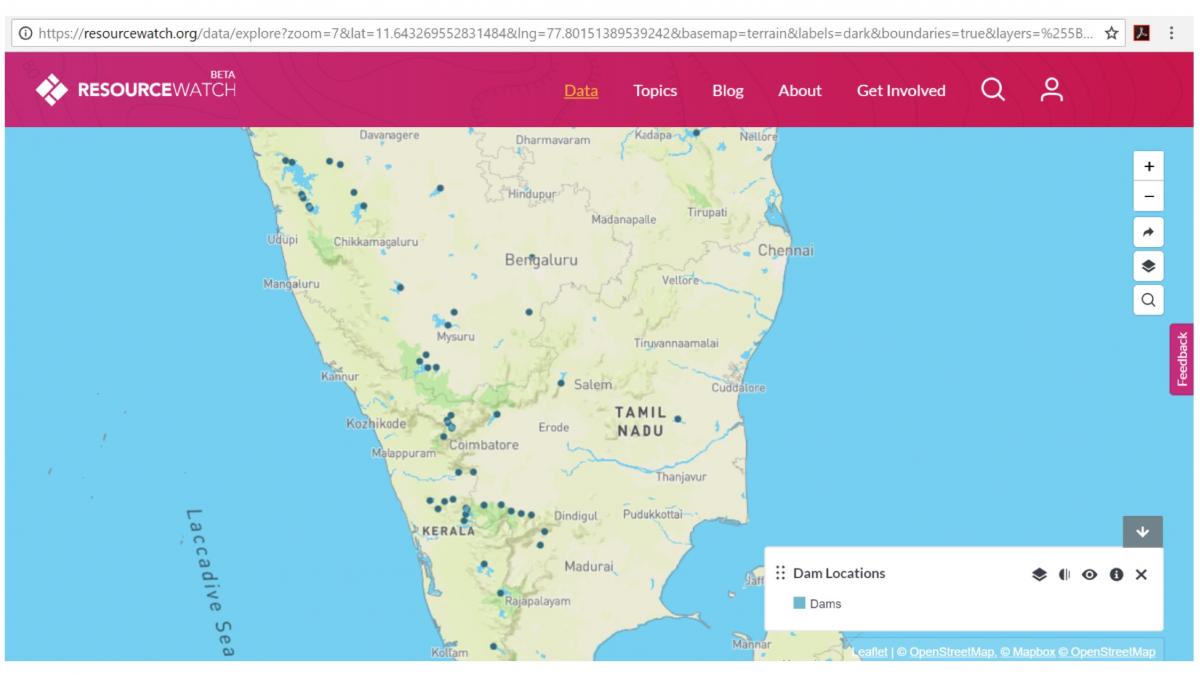
Task: Open the Feedback side tab
Action: [1183, 359]
